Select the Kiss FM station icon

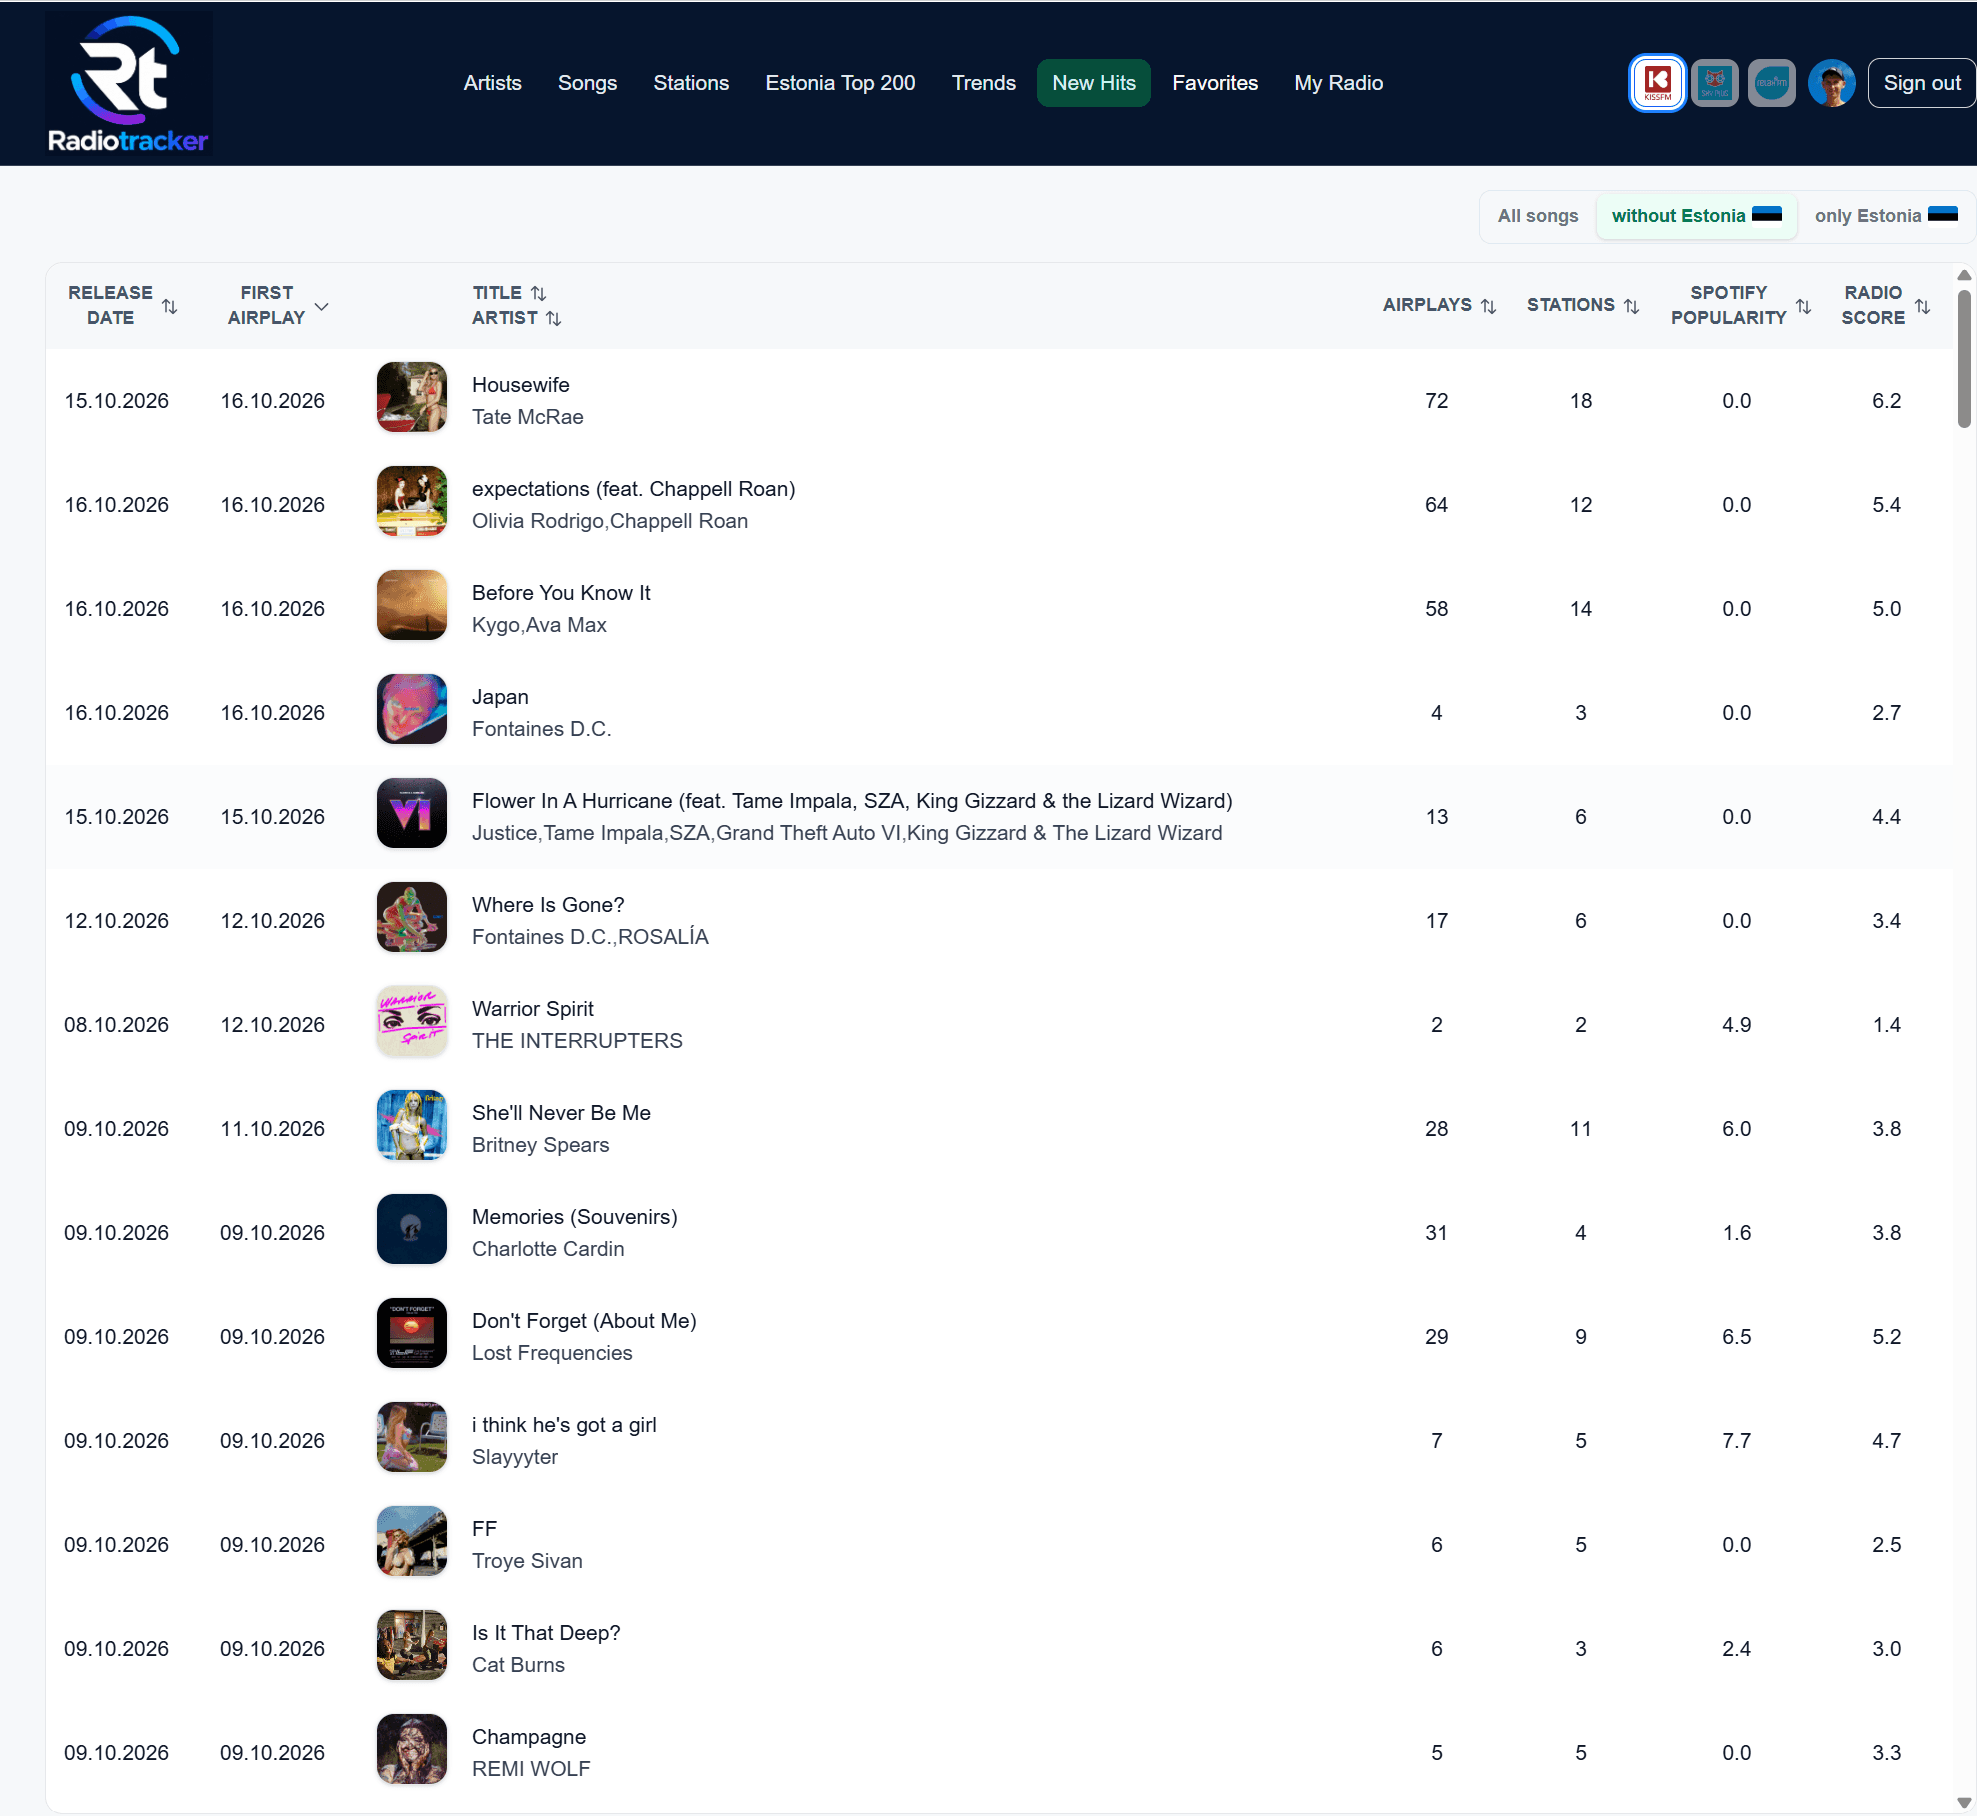1657,83
